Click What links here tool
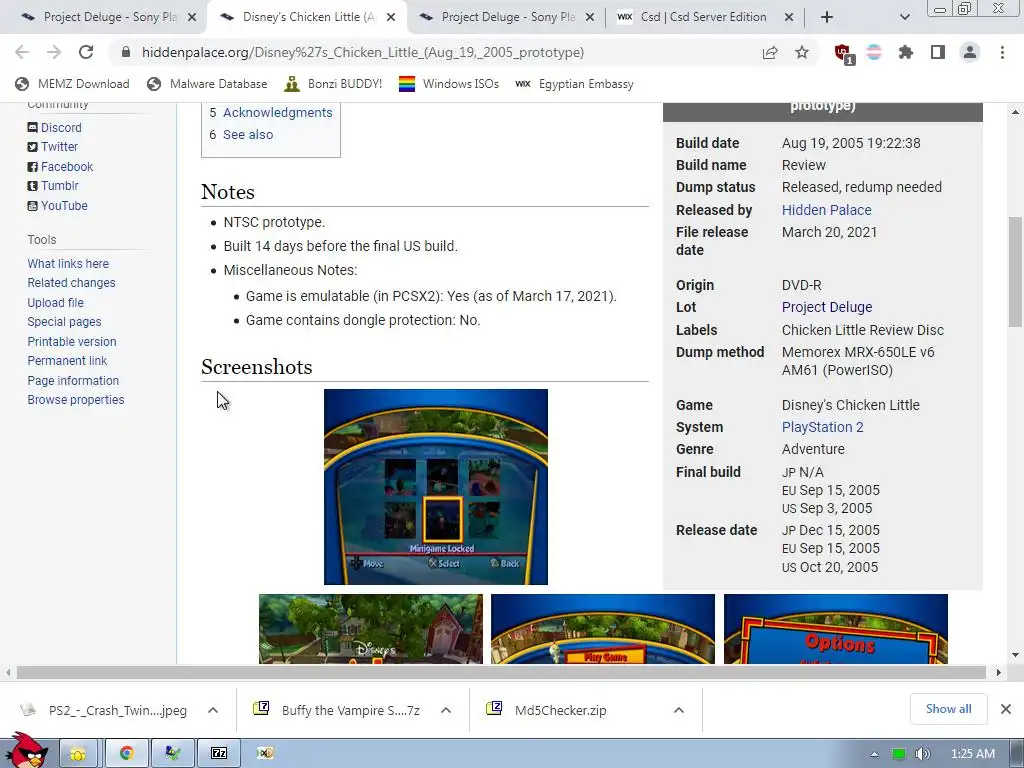 pos(68,263)
